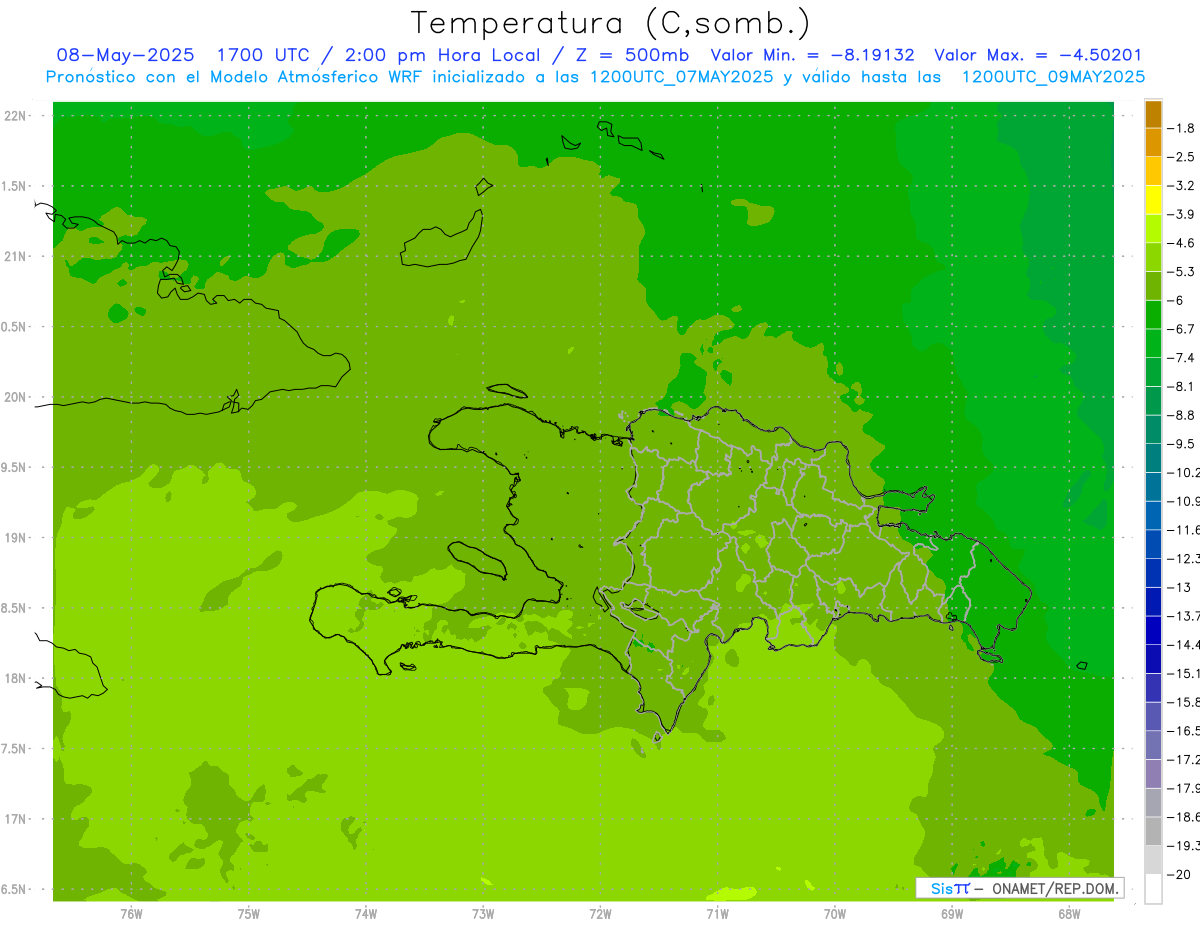Click the '21N' latitude label
Image resolution: width=1200 pixels, height=927 pixels.
coord(14,257)
